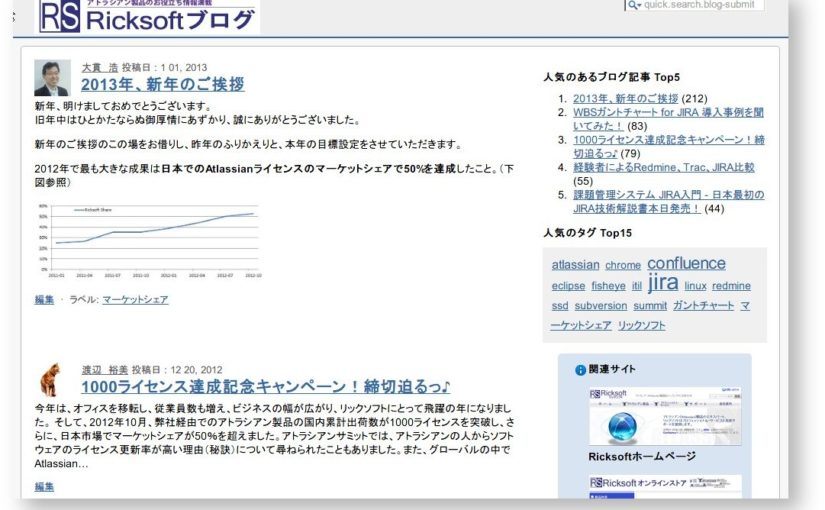Click the Ricksoftホームページ caption
825x510 pixels.
tap(642, 456)
